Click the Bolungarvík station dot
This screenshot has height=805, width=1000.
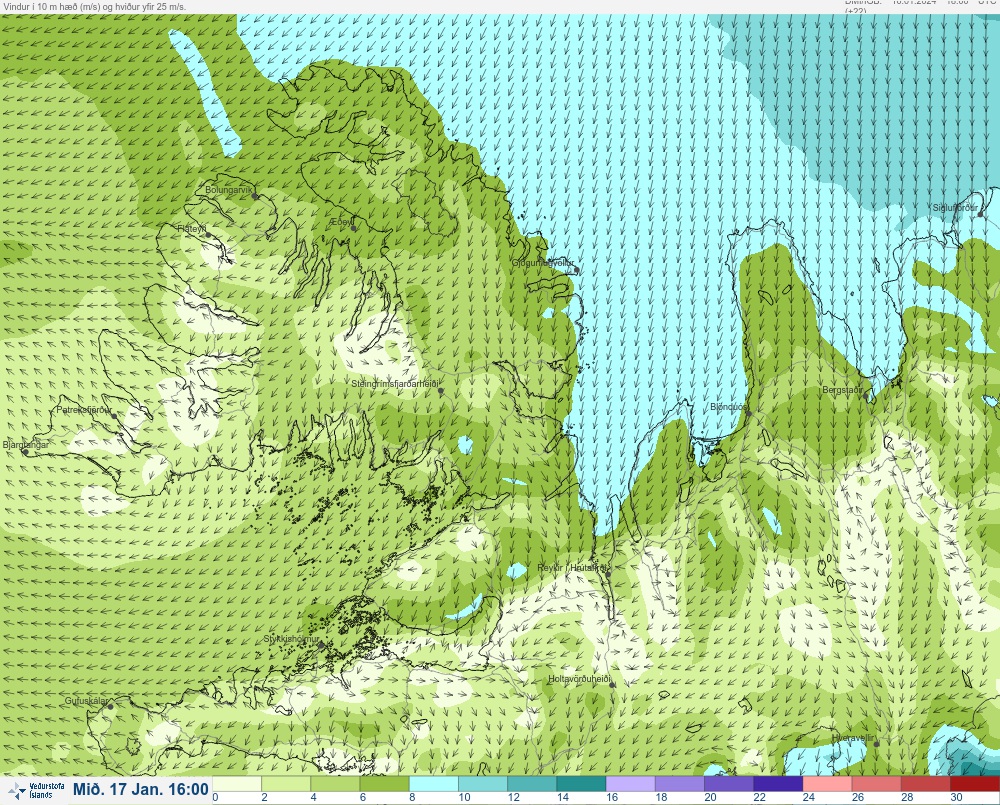[255, 196]
